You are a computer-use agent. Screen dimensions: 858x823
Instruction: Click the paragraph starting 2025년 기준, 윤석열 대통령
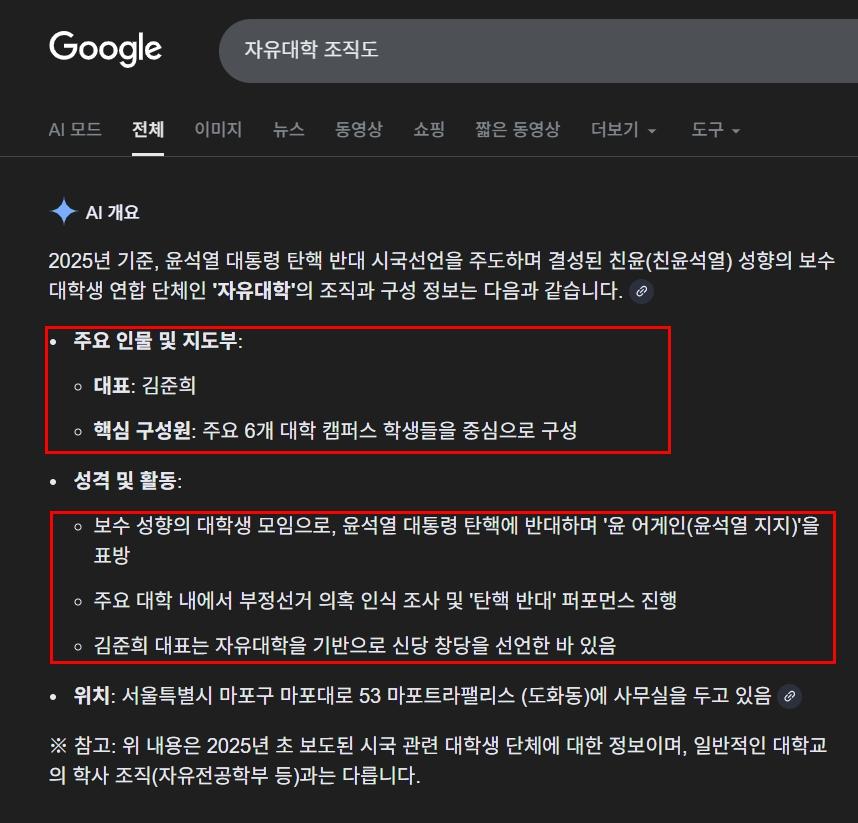(x=442, y=275)
